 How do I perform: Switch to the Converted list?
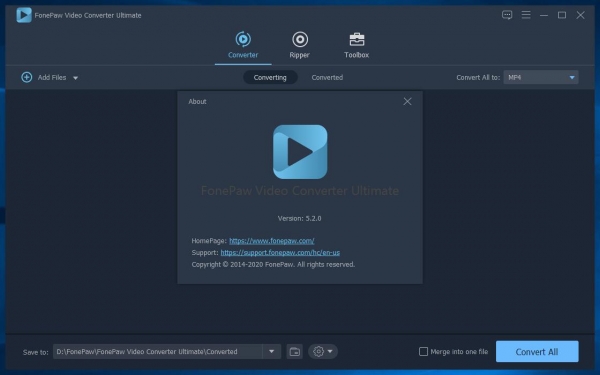click(327, 77)
